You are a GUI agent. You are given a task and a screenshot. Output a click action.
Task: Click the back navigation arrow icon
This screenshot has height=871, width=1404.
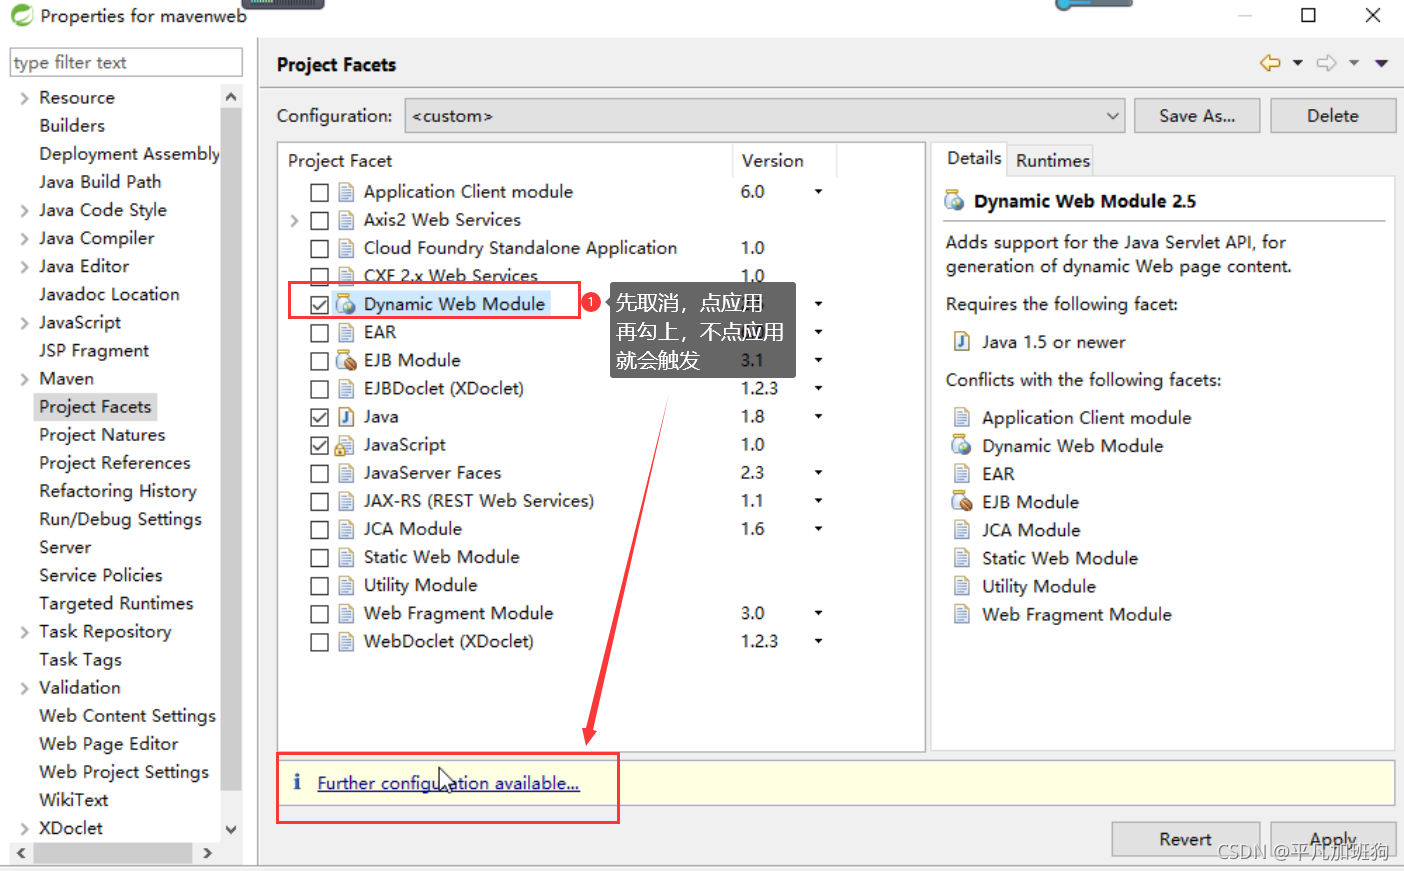click(x=1270, y=63)
